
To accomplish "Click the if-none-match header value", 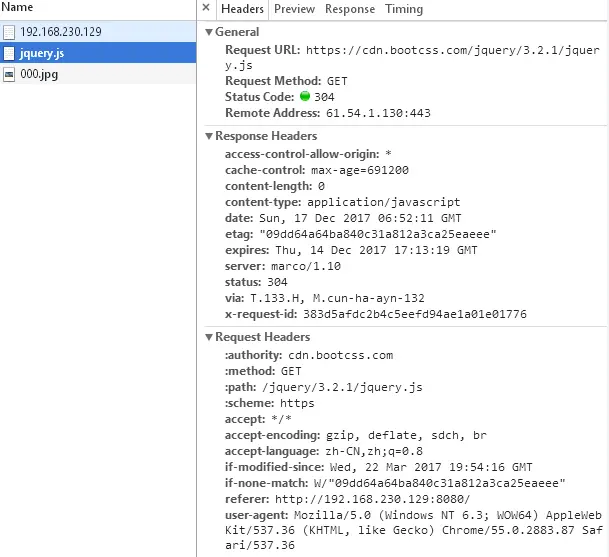I will (x=440, y=483).
